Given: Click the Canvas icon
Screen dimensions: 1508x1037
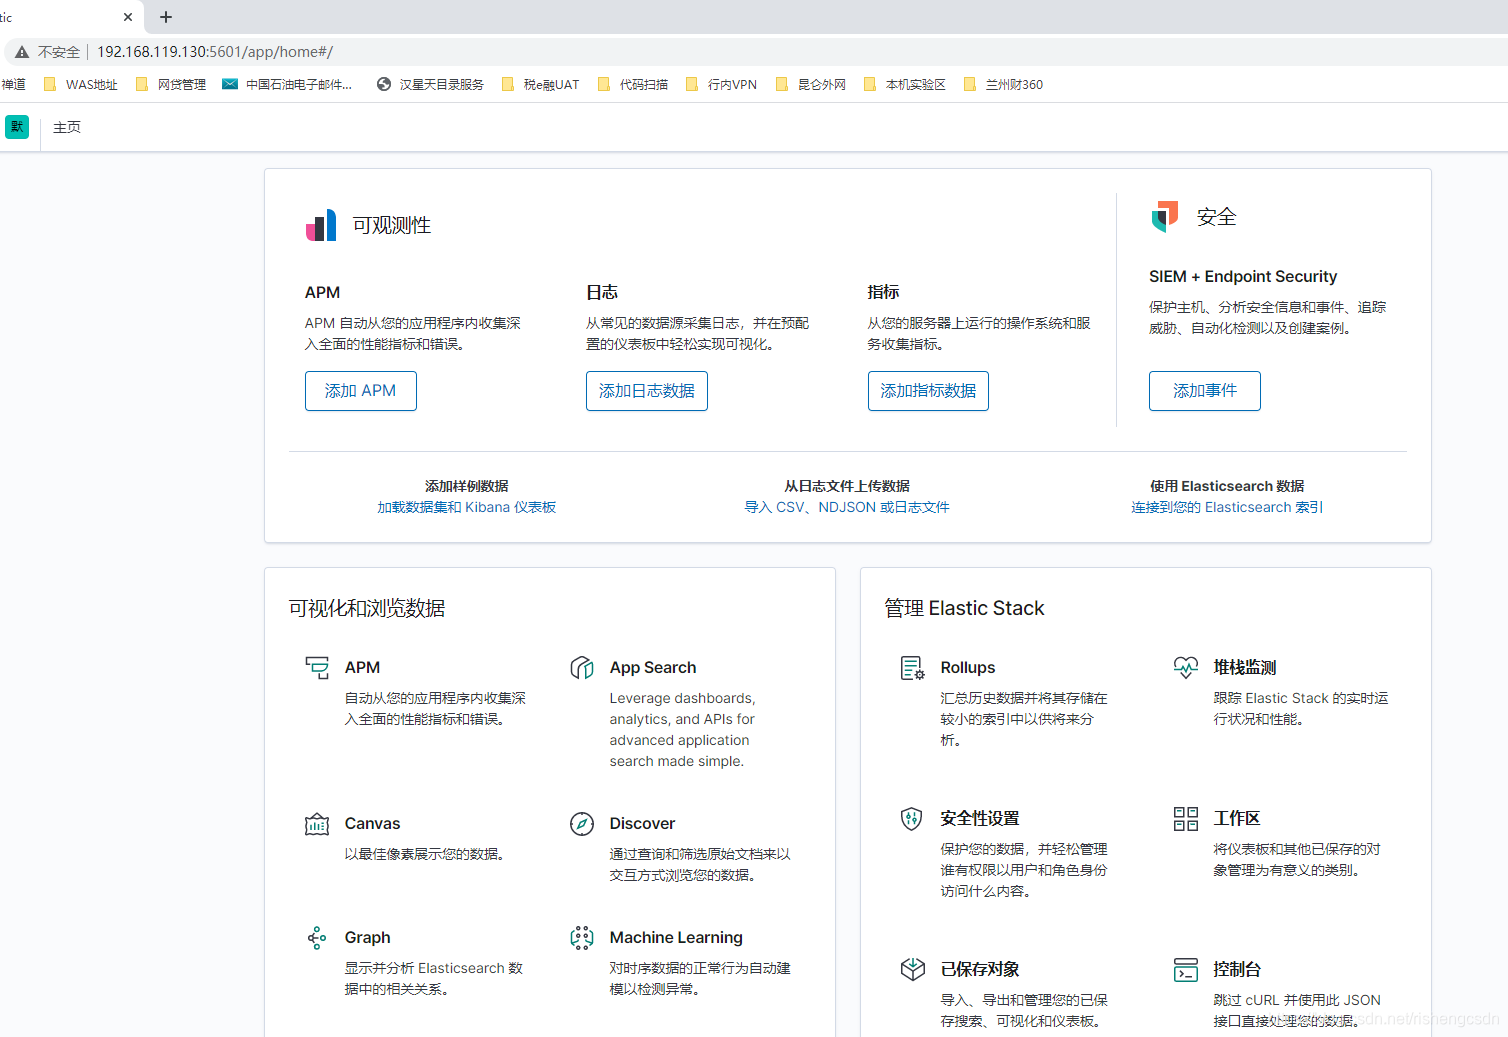Looking at the screenshot, I should (317, 824).
